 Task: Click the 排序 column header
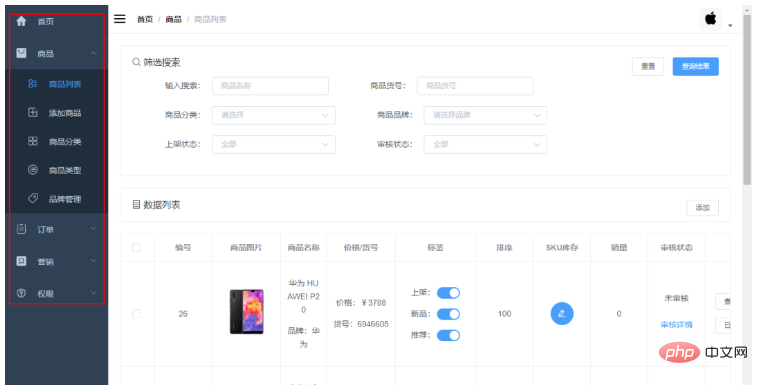coord(504,247)
